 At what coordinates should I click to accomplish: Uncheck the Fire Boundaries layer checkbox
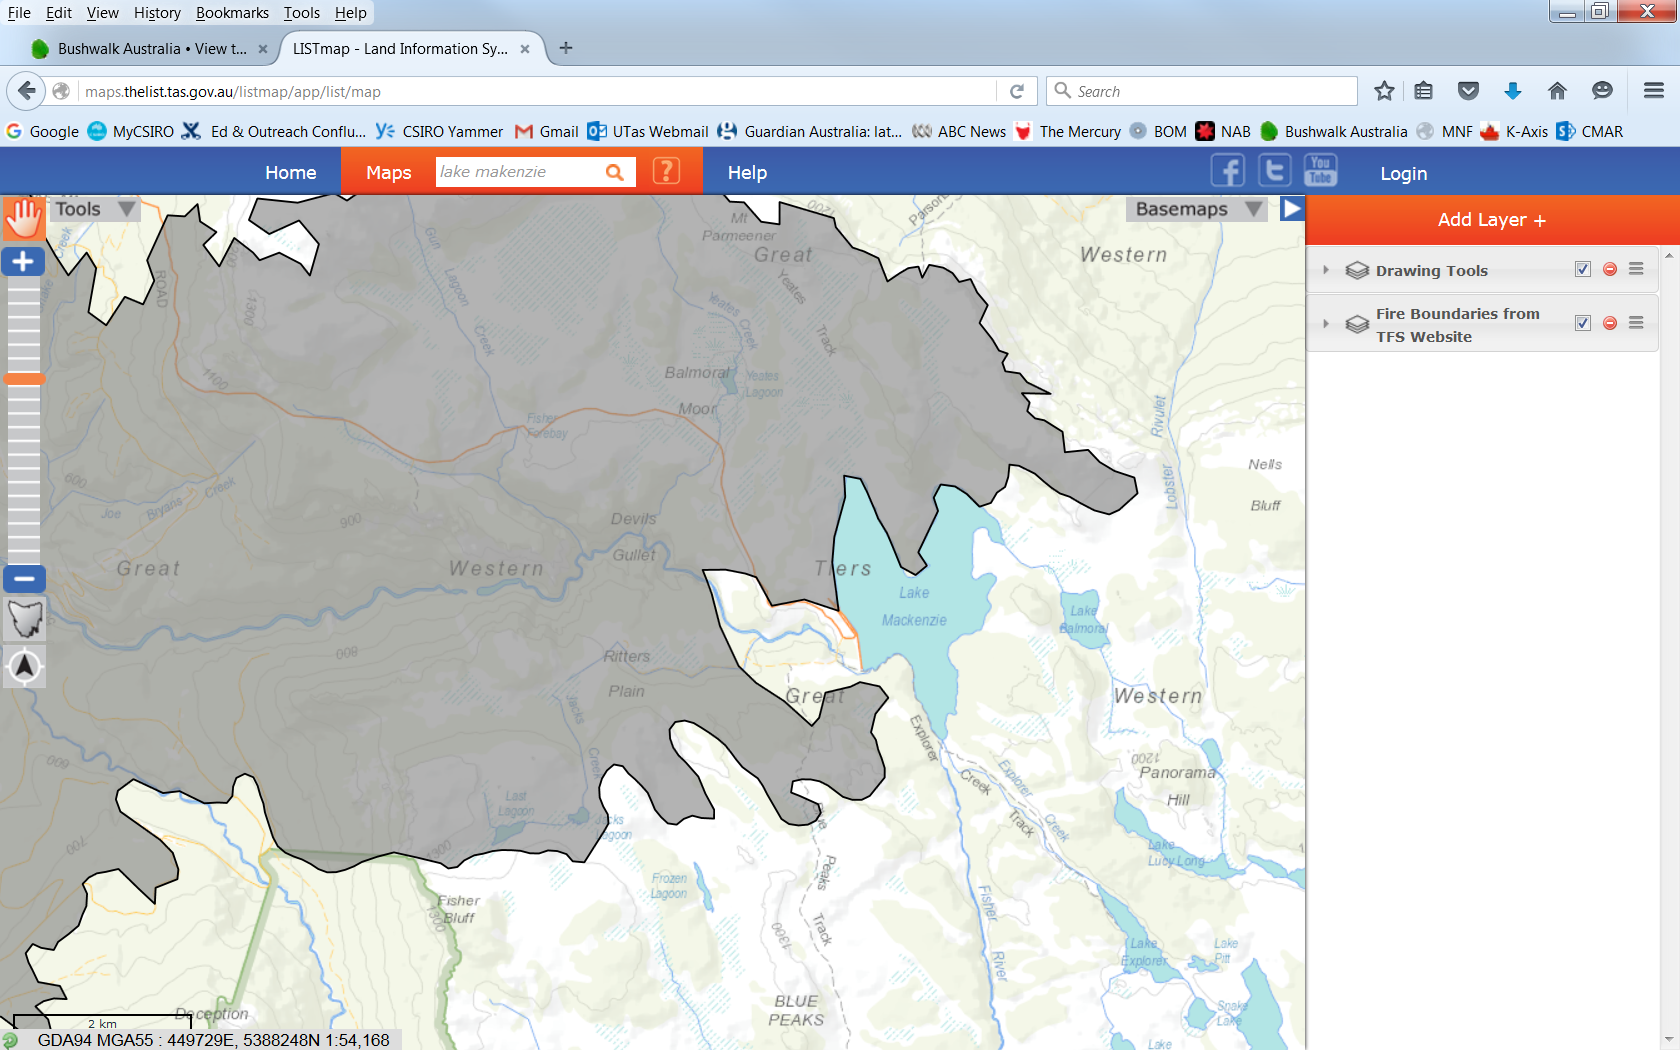coord(1583,323)
